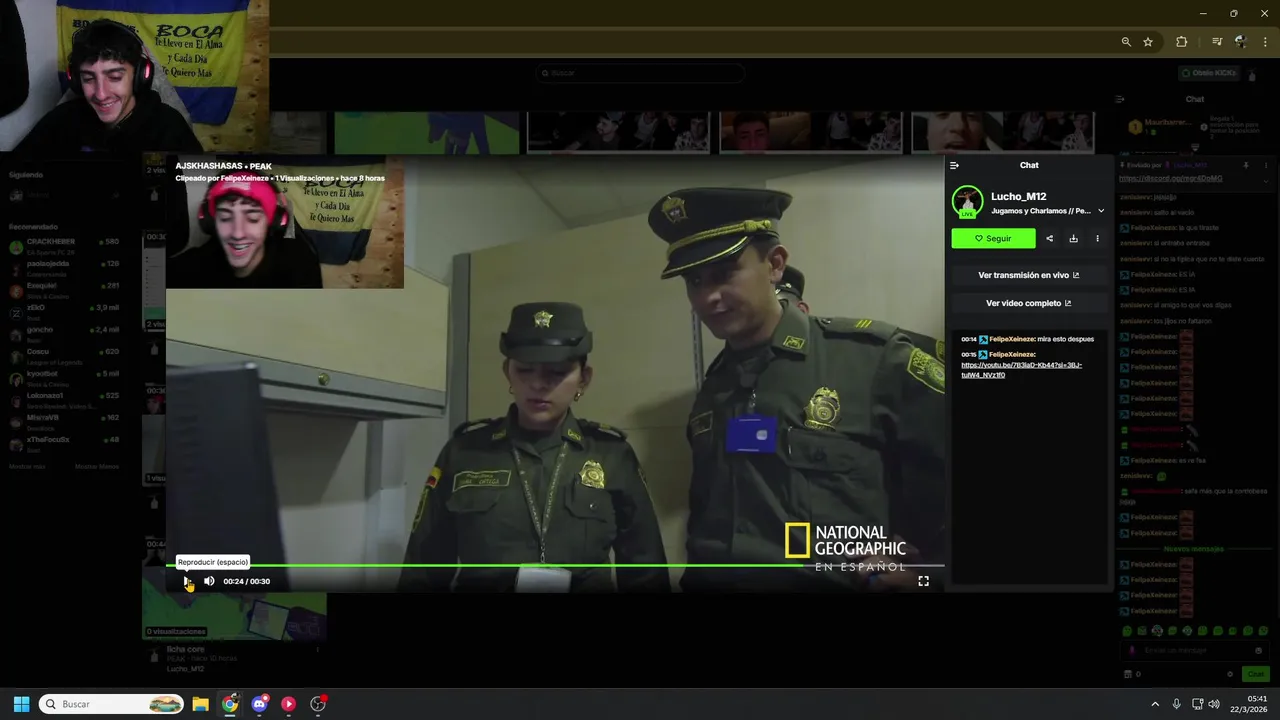Open browser extensions puzzle icon
This screenshot has height=720, width=1280.
[1182, 42]
